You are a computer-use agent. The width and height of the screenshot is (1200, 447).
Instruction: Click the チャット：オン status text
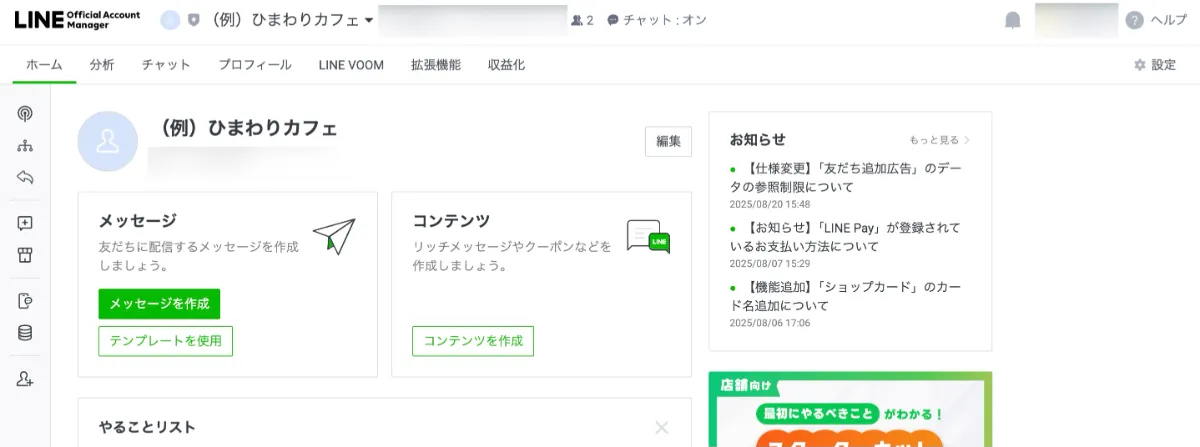tap(665, 20)
